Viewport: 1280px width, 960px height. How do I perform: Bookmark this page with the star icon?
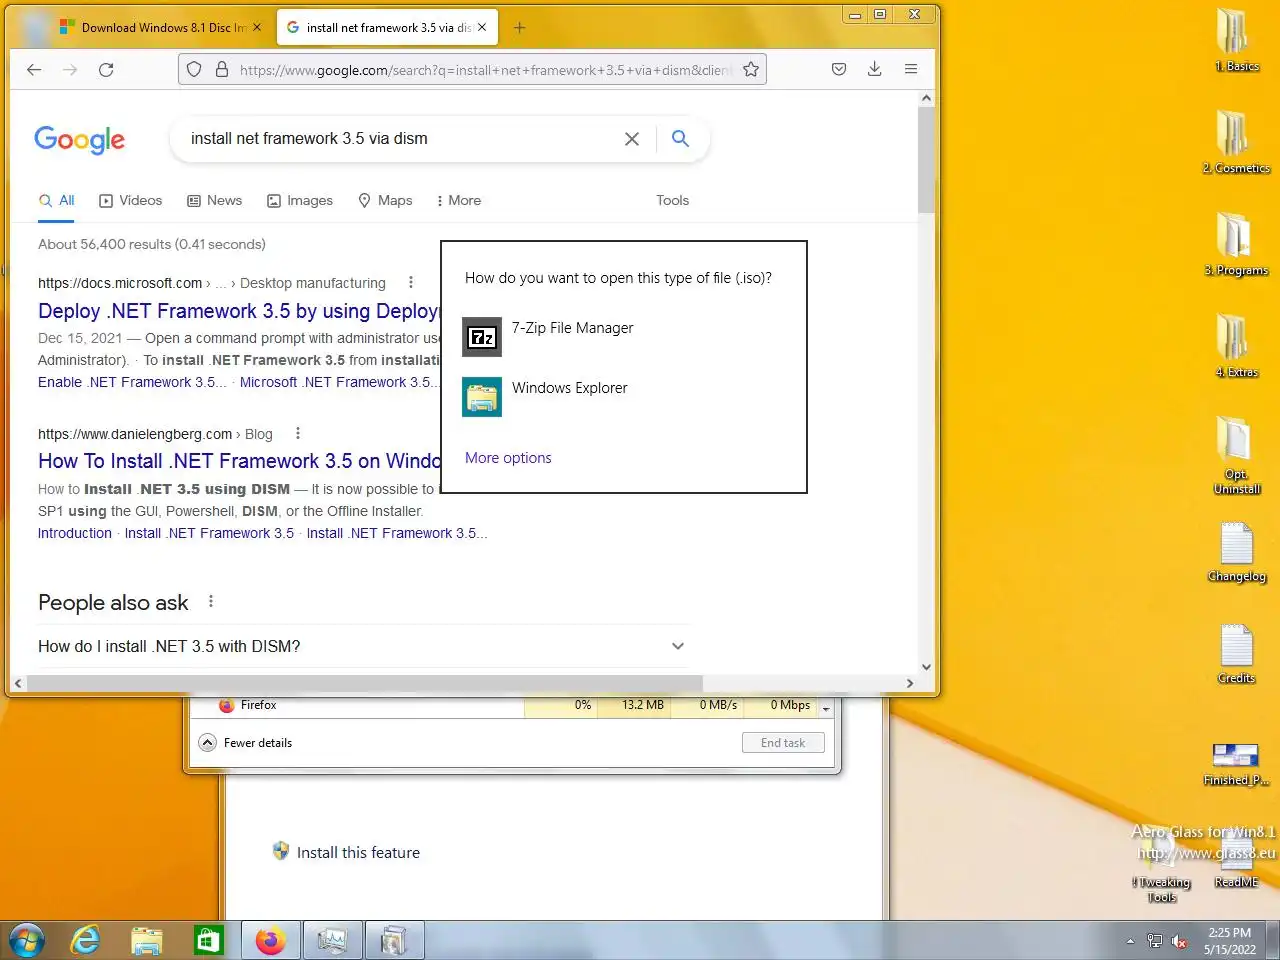751,69
